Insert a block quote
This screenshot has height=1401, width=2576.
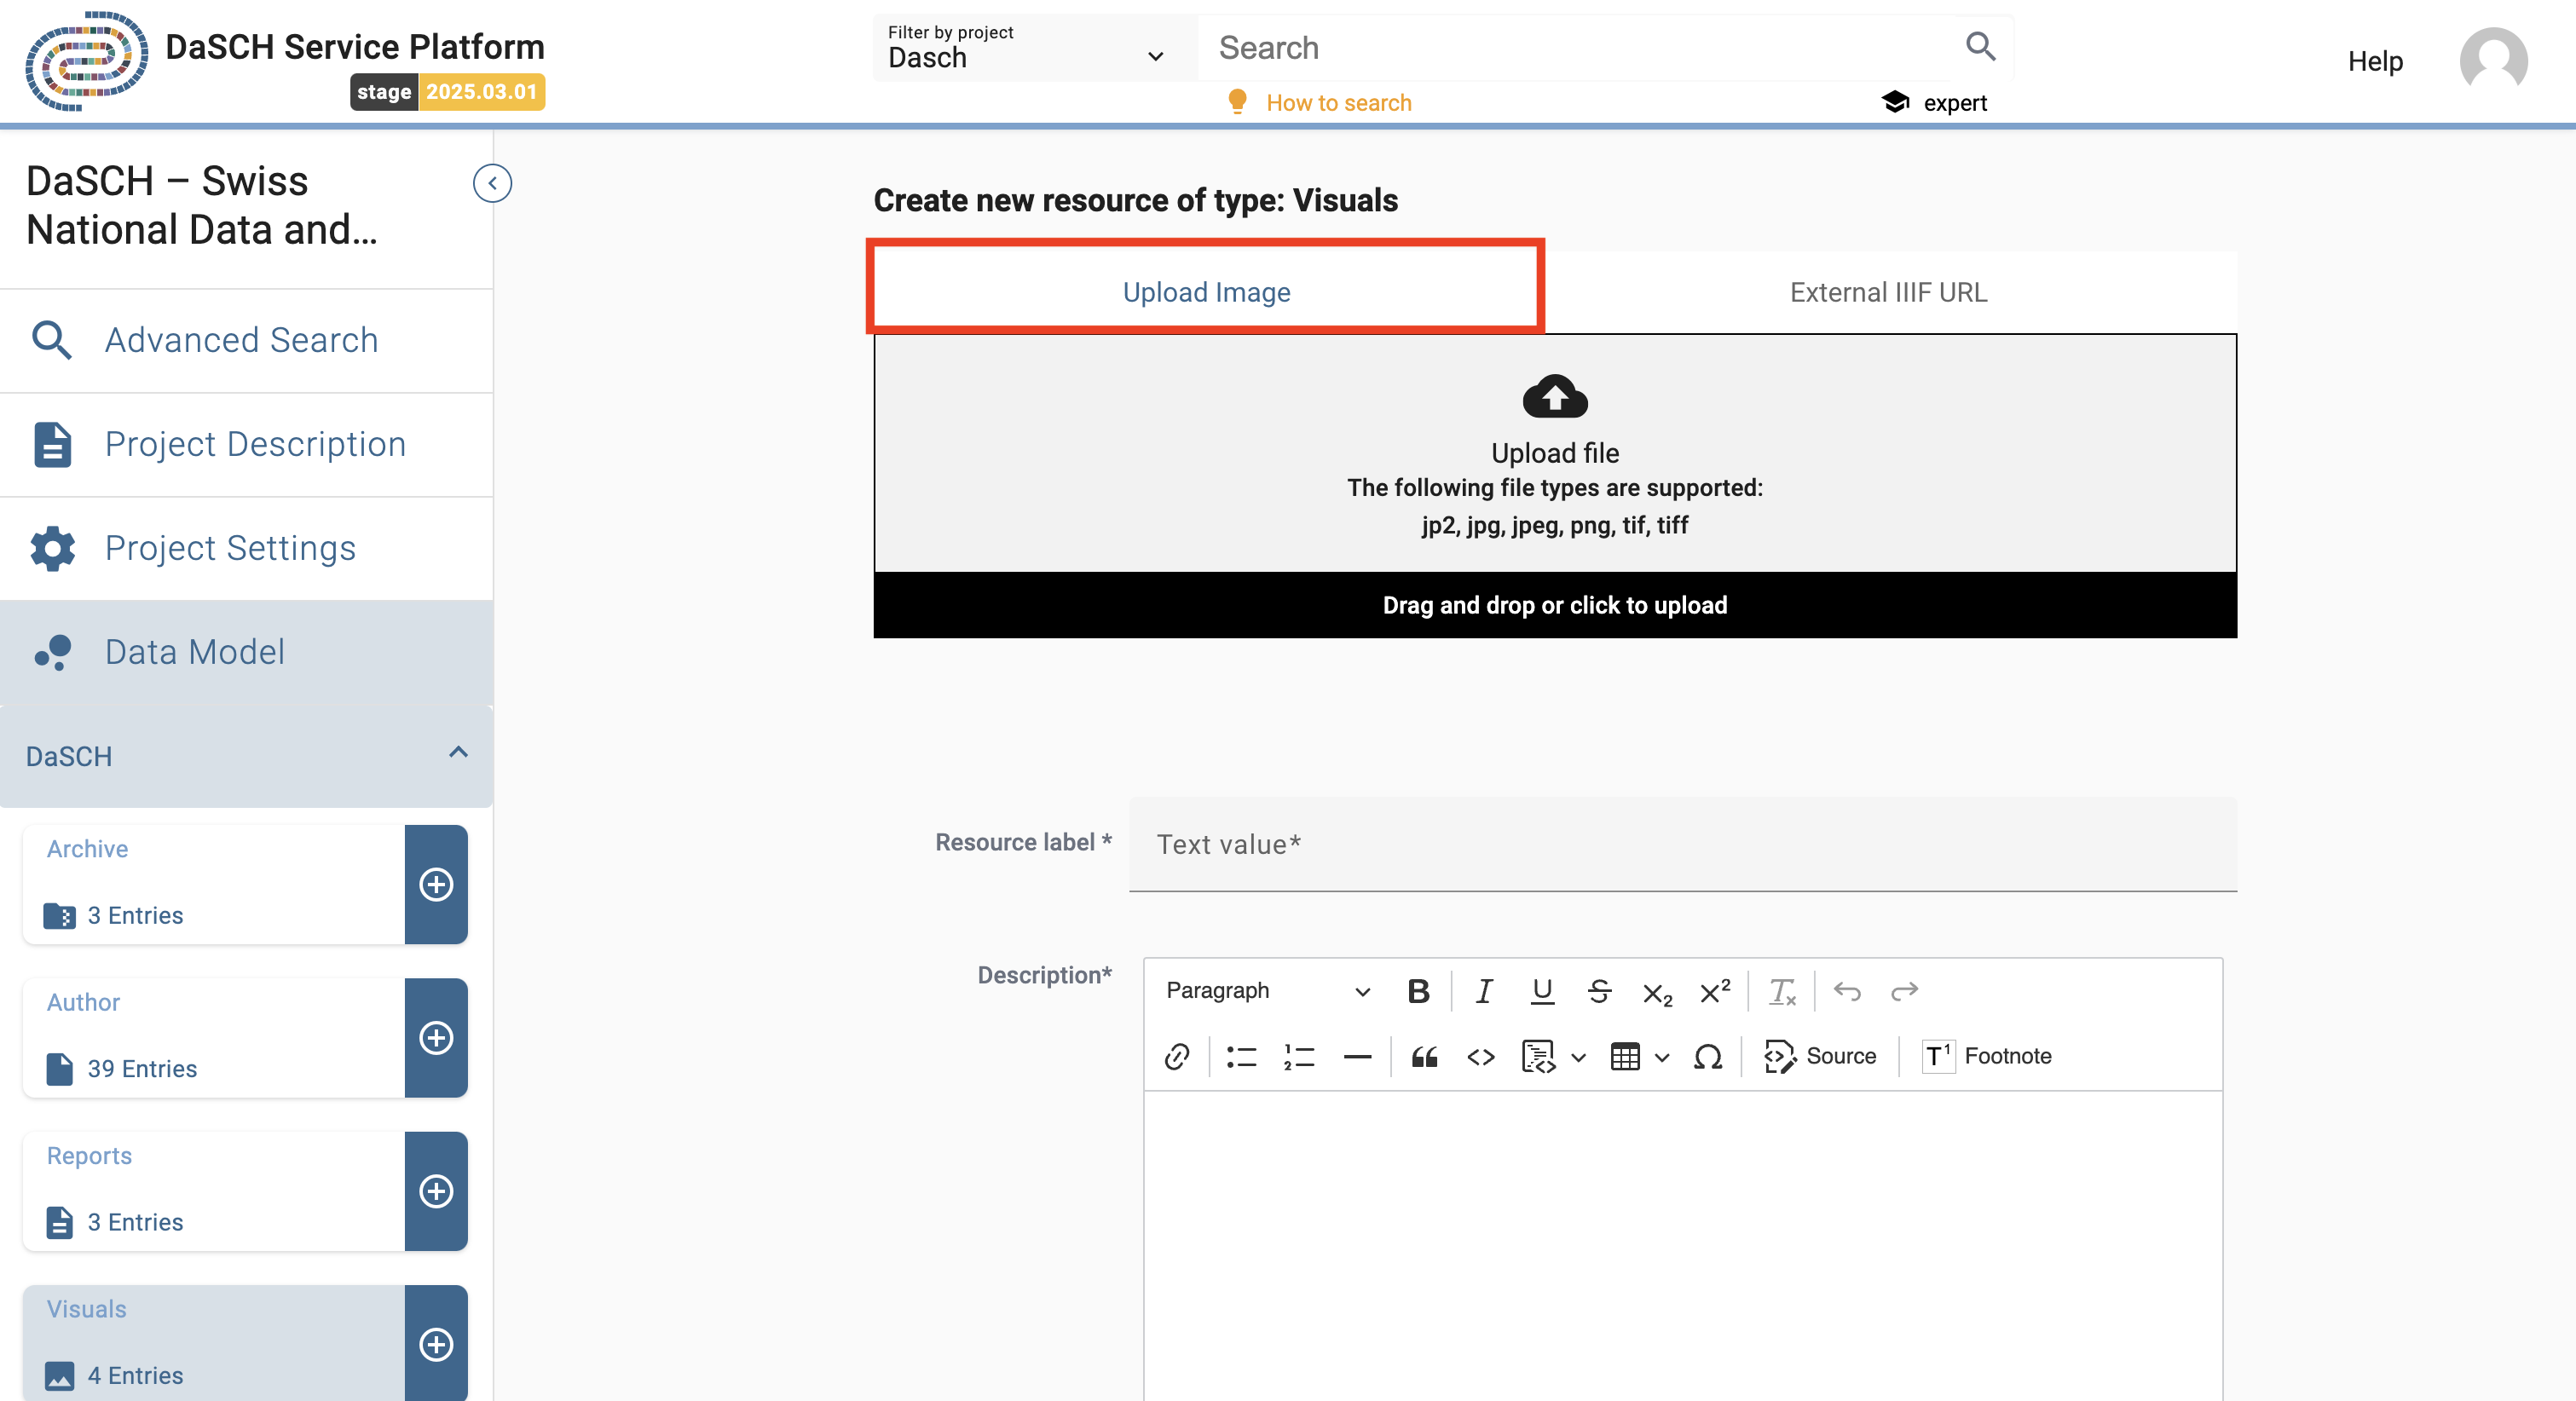pyautogui.click(x=1424, y=1056)
